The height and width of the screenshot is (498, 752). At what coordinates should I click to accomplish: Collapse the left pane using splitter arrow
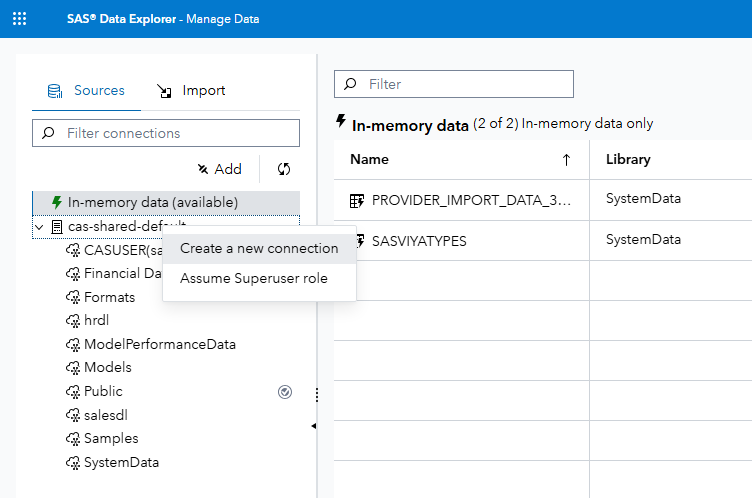pyautogui.click(x=313, y=427)
